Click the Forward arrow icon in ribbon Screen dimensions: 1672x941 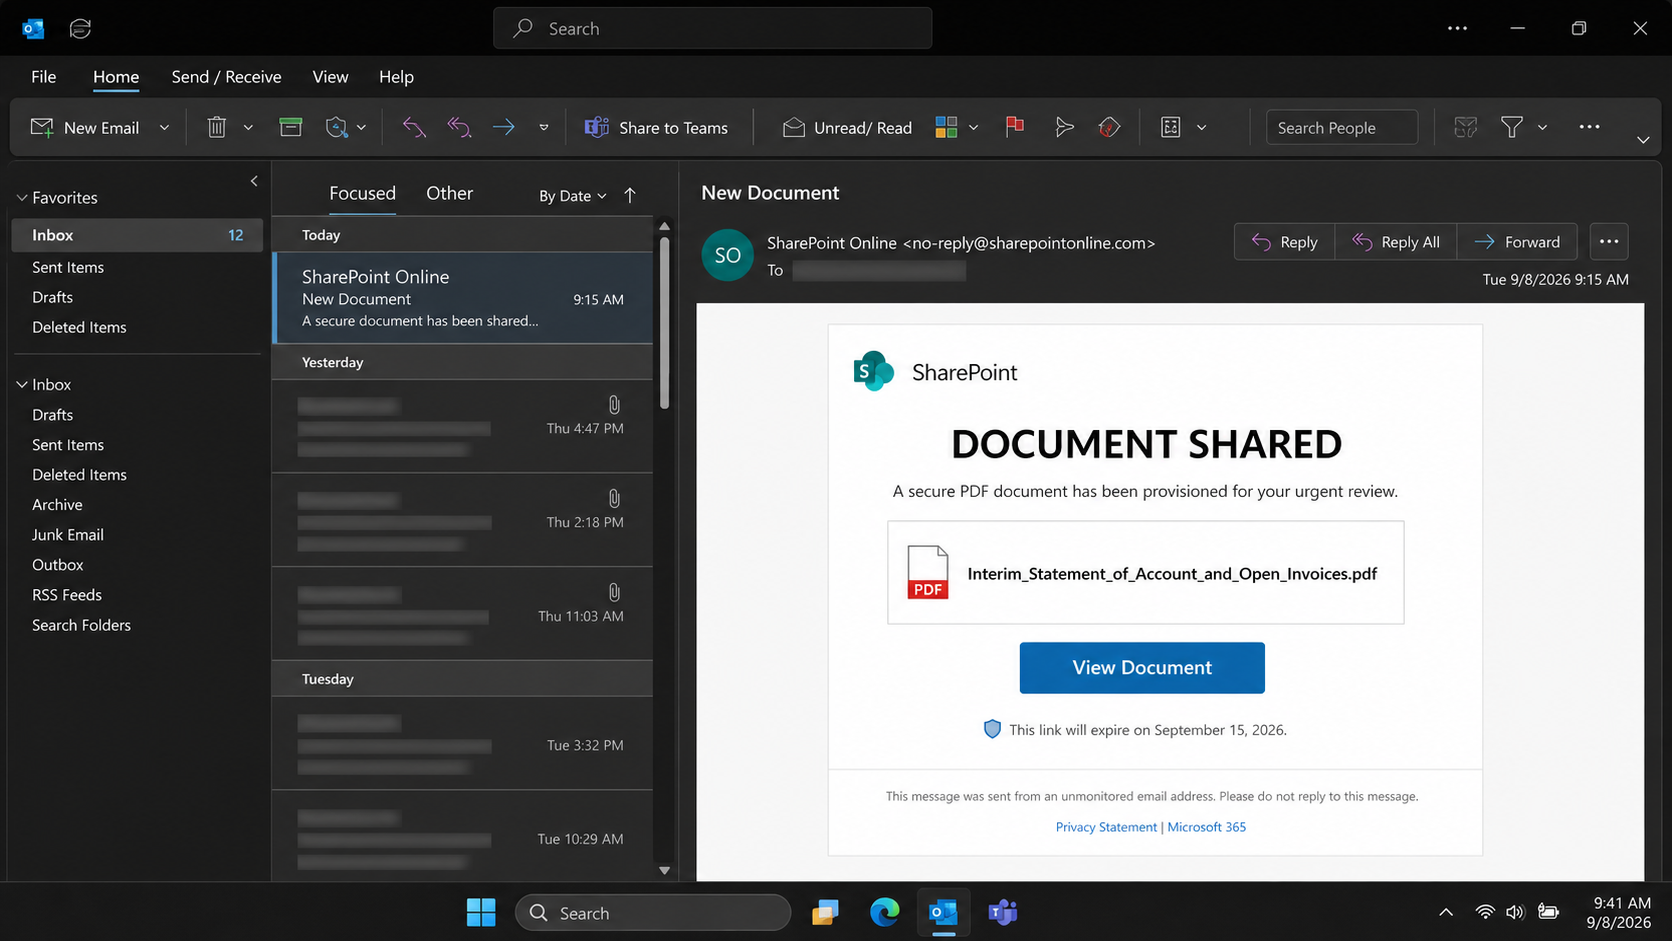(504, 127)
